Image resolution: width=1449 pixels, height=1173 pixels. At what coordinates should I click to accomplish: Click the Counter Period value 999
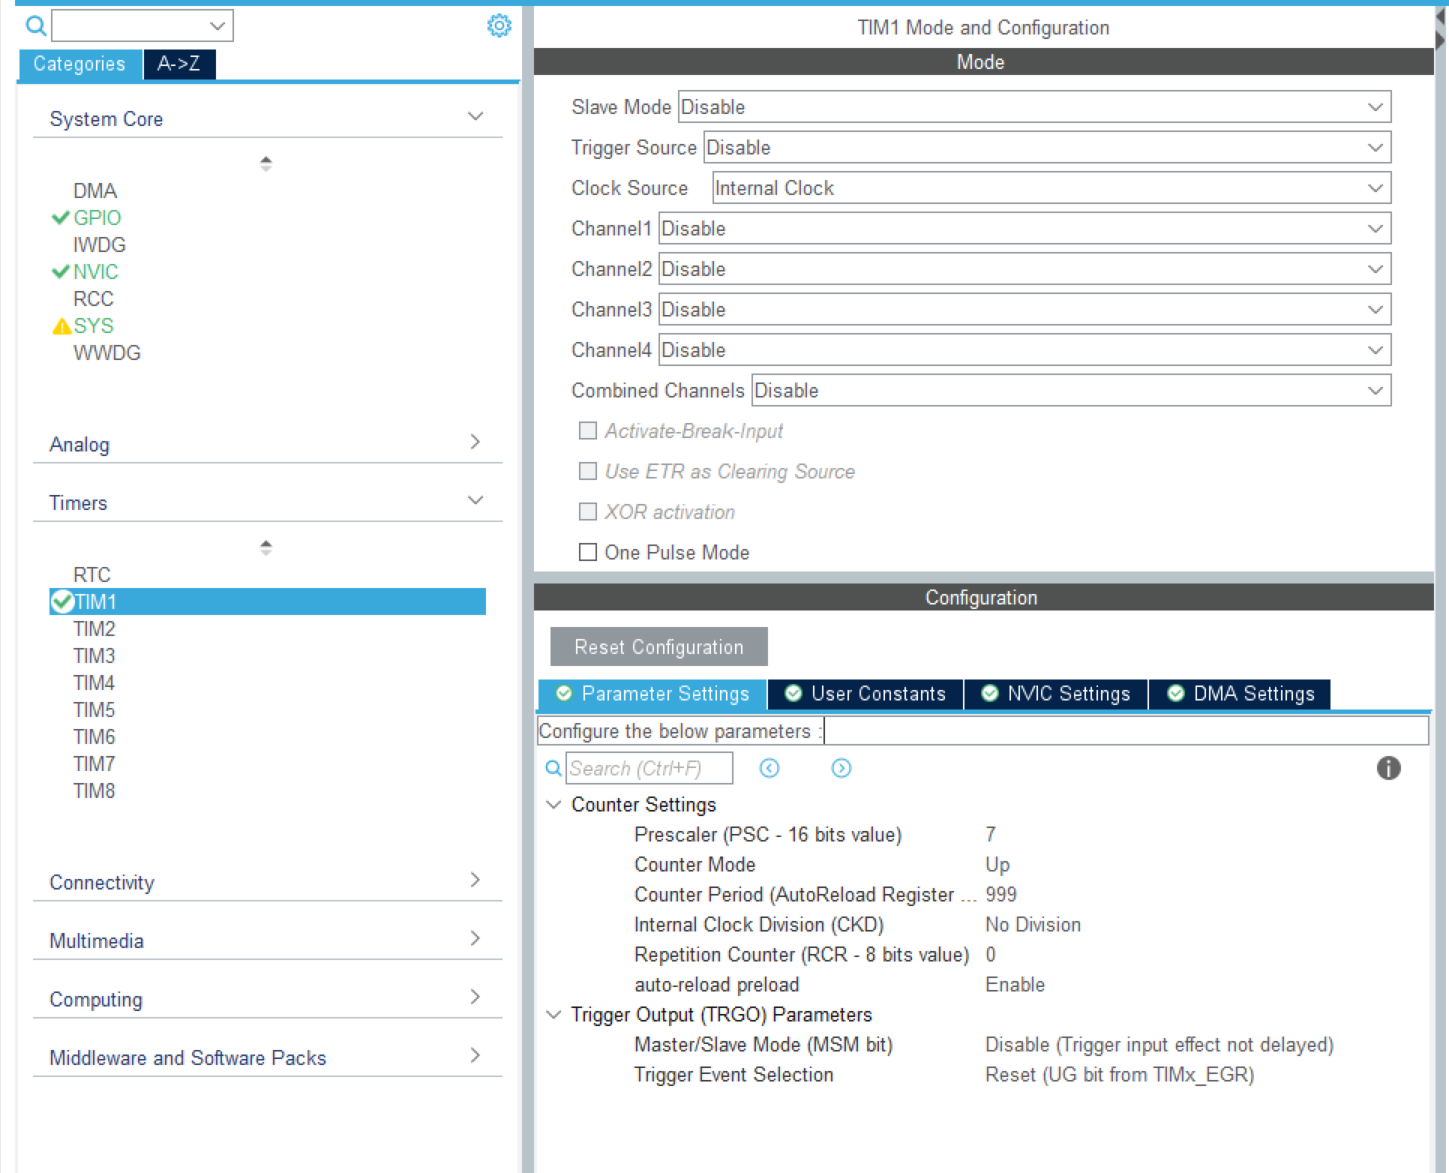pyautogui.click(x=1001, y=894)
